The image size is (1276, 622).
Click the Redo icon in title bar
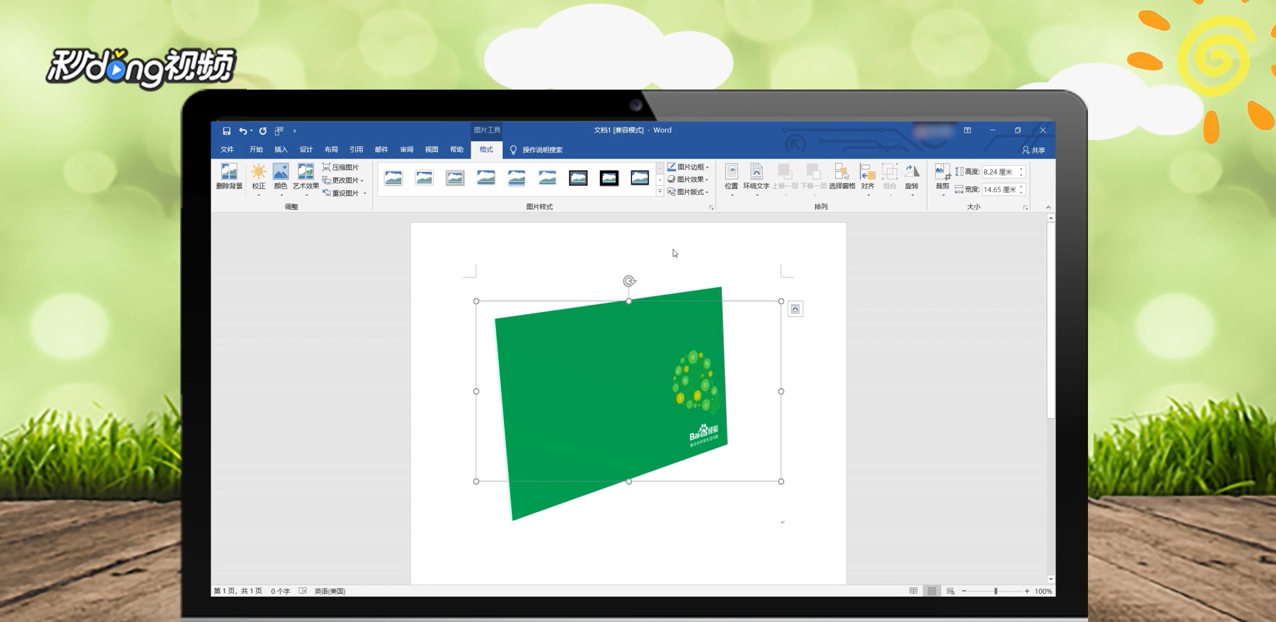[x=263, y=131]
